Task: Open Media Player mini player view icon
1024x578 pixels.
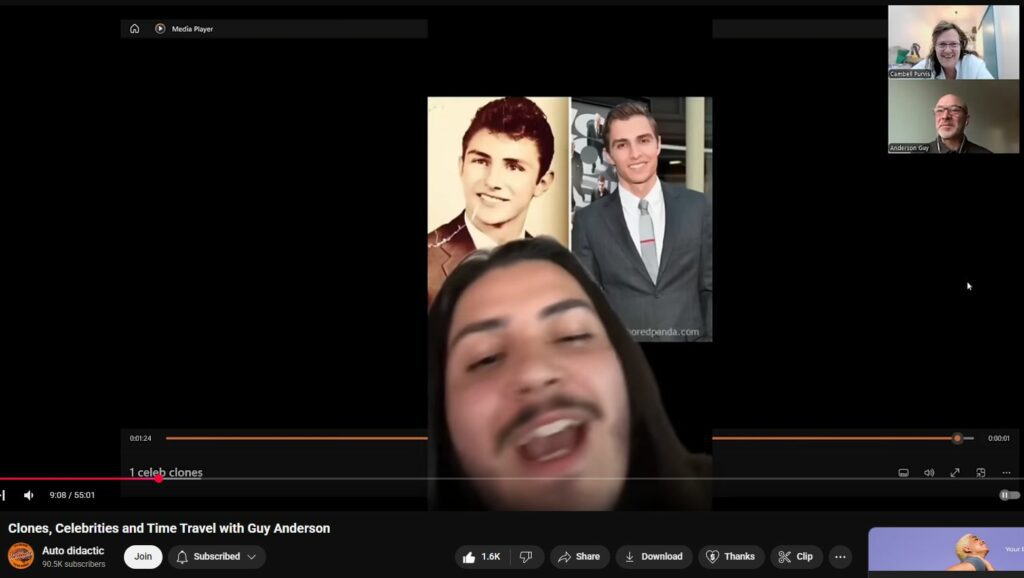Action: pos(980,472)
